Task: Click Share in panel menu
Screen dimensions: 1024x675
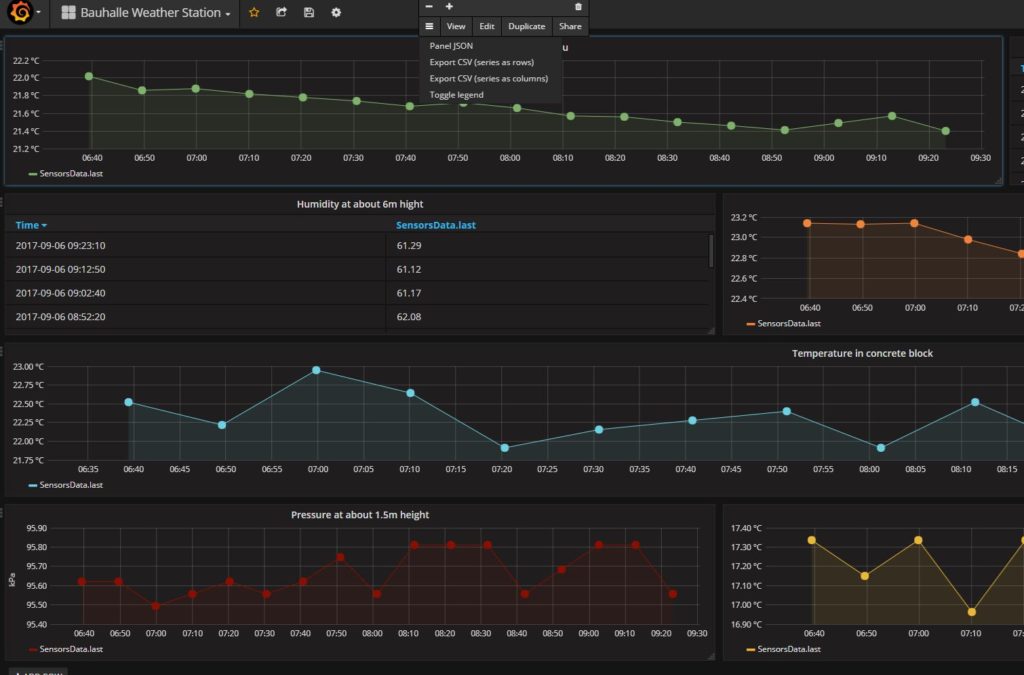Action: click(570, 26)
